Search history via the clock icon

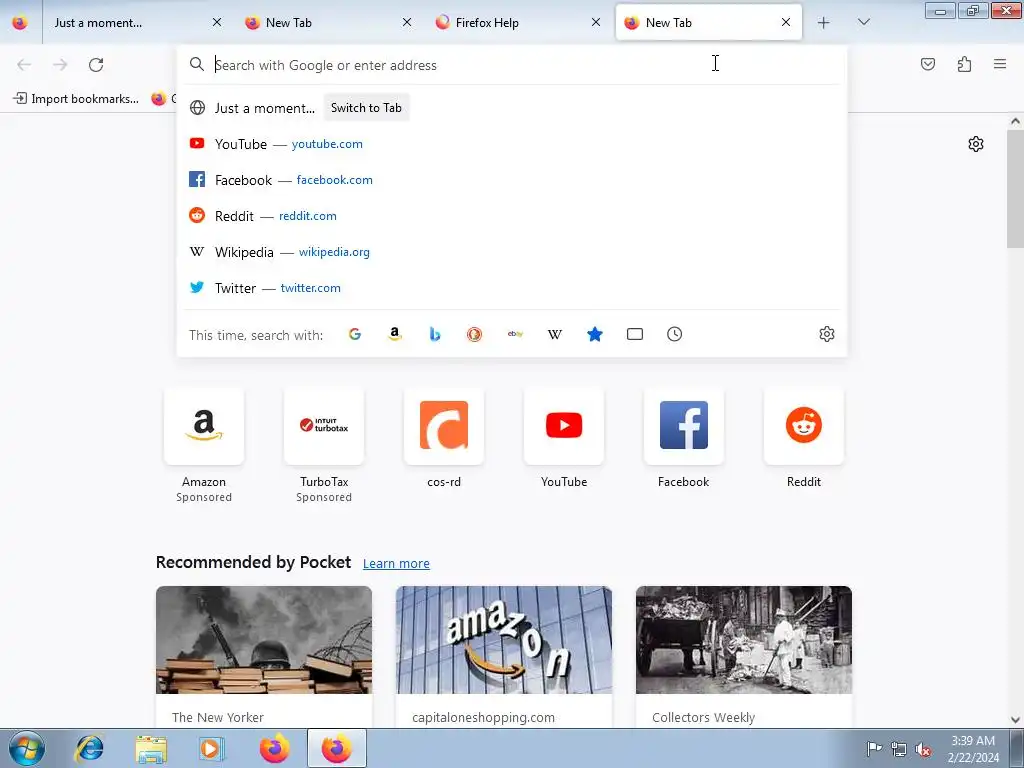click(x=675, y=334)
